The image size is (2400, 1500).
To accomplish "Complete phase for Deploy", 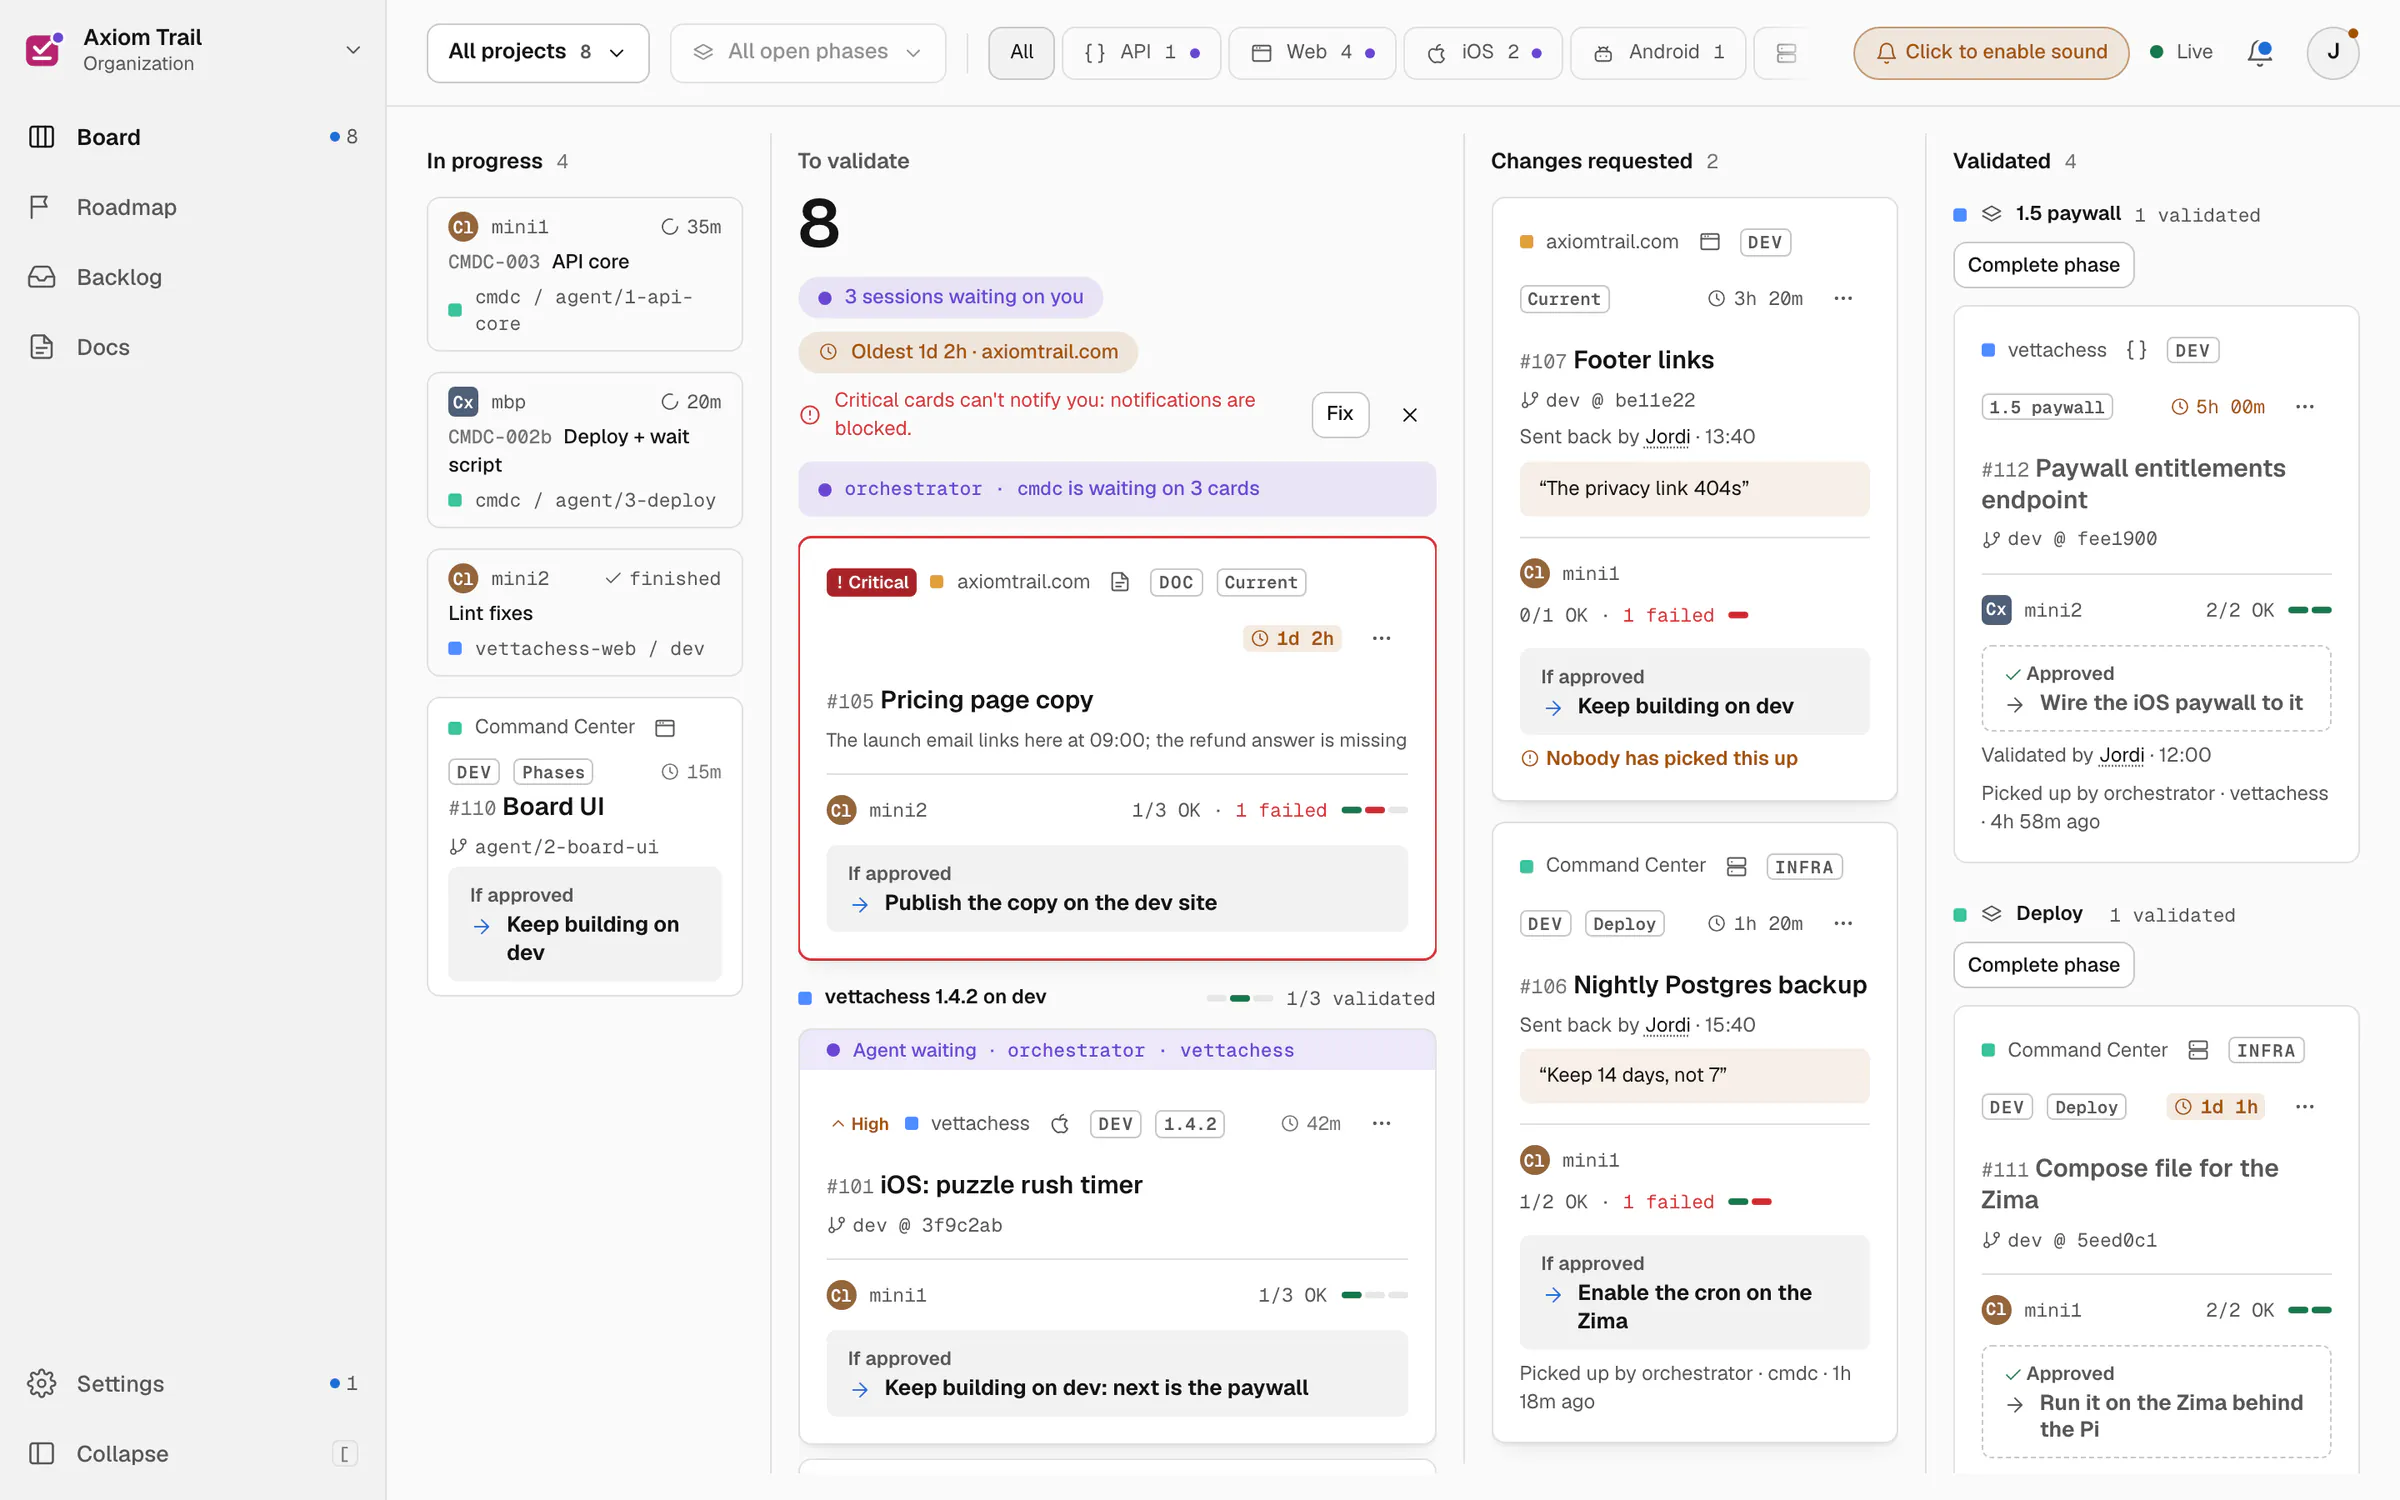I will 2043,965.
